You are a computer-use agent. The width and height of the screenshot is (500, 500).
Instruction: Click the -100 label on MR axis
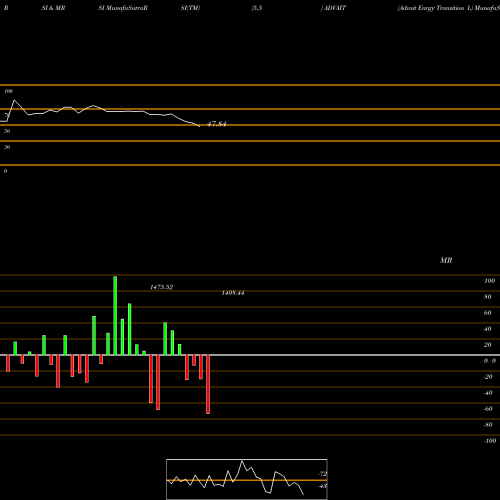(490, 441)
